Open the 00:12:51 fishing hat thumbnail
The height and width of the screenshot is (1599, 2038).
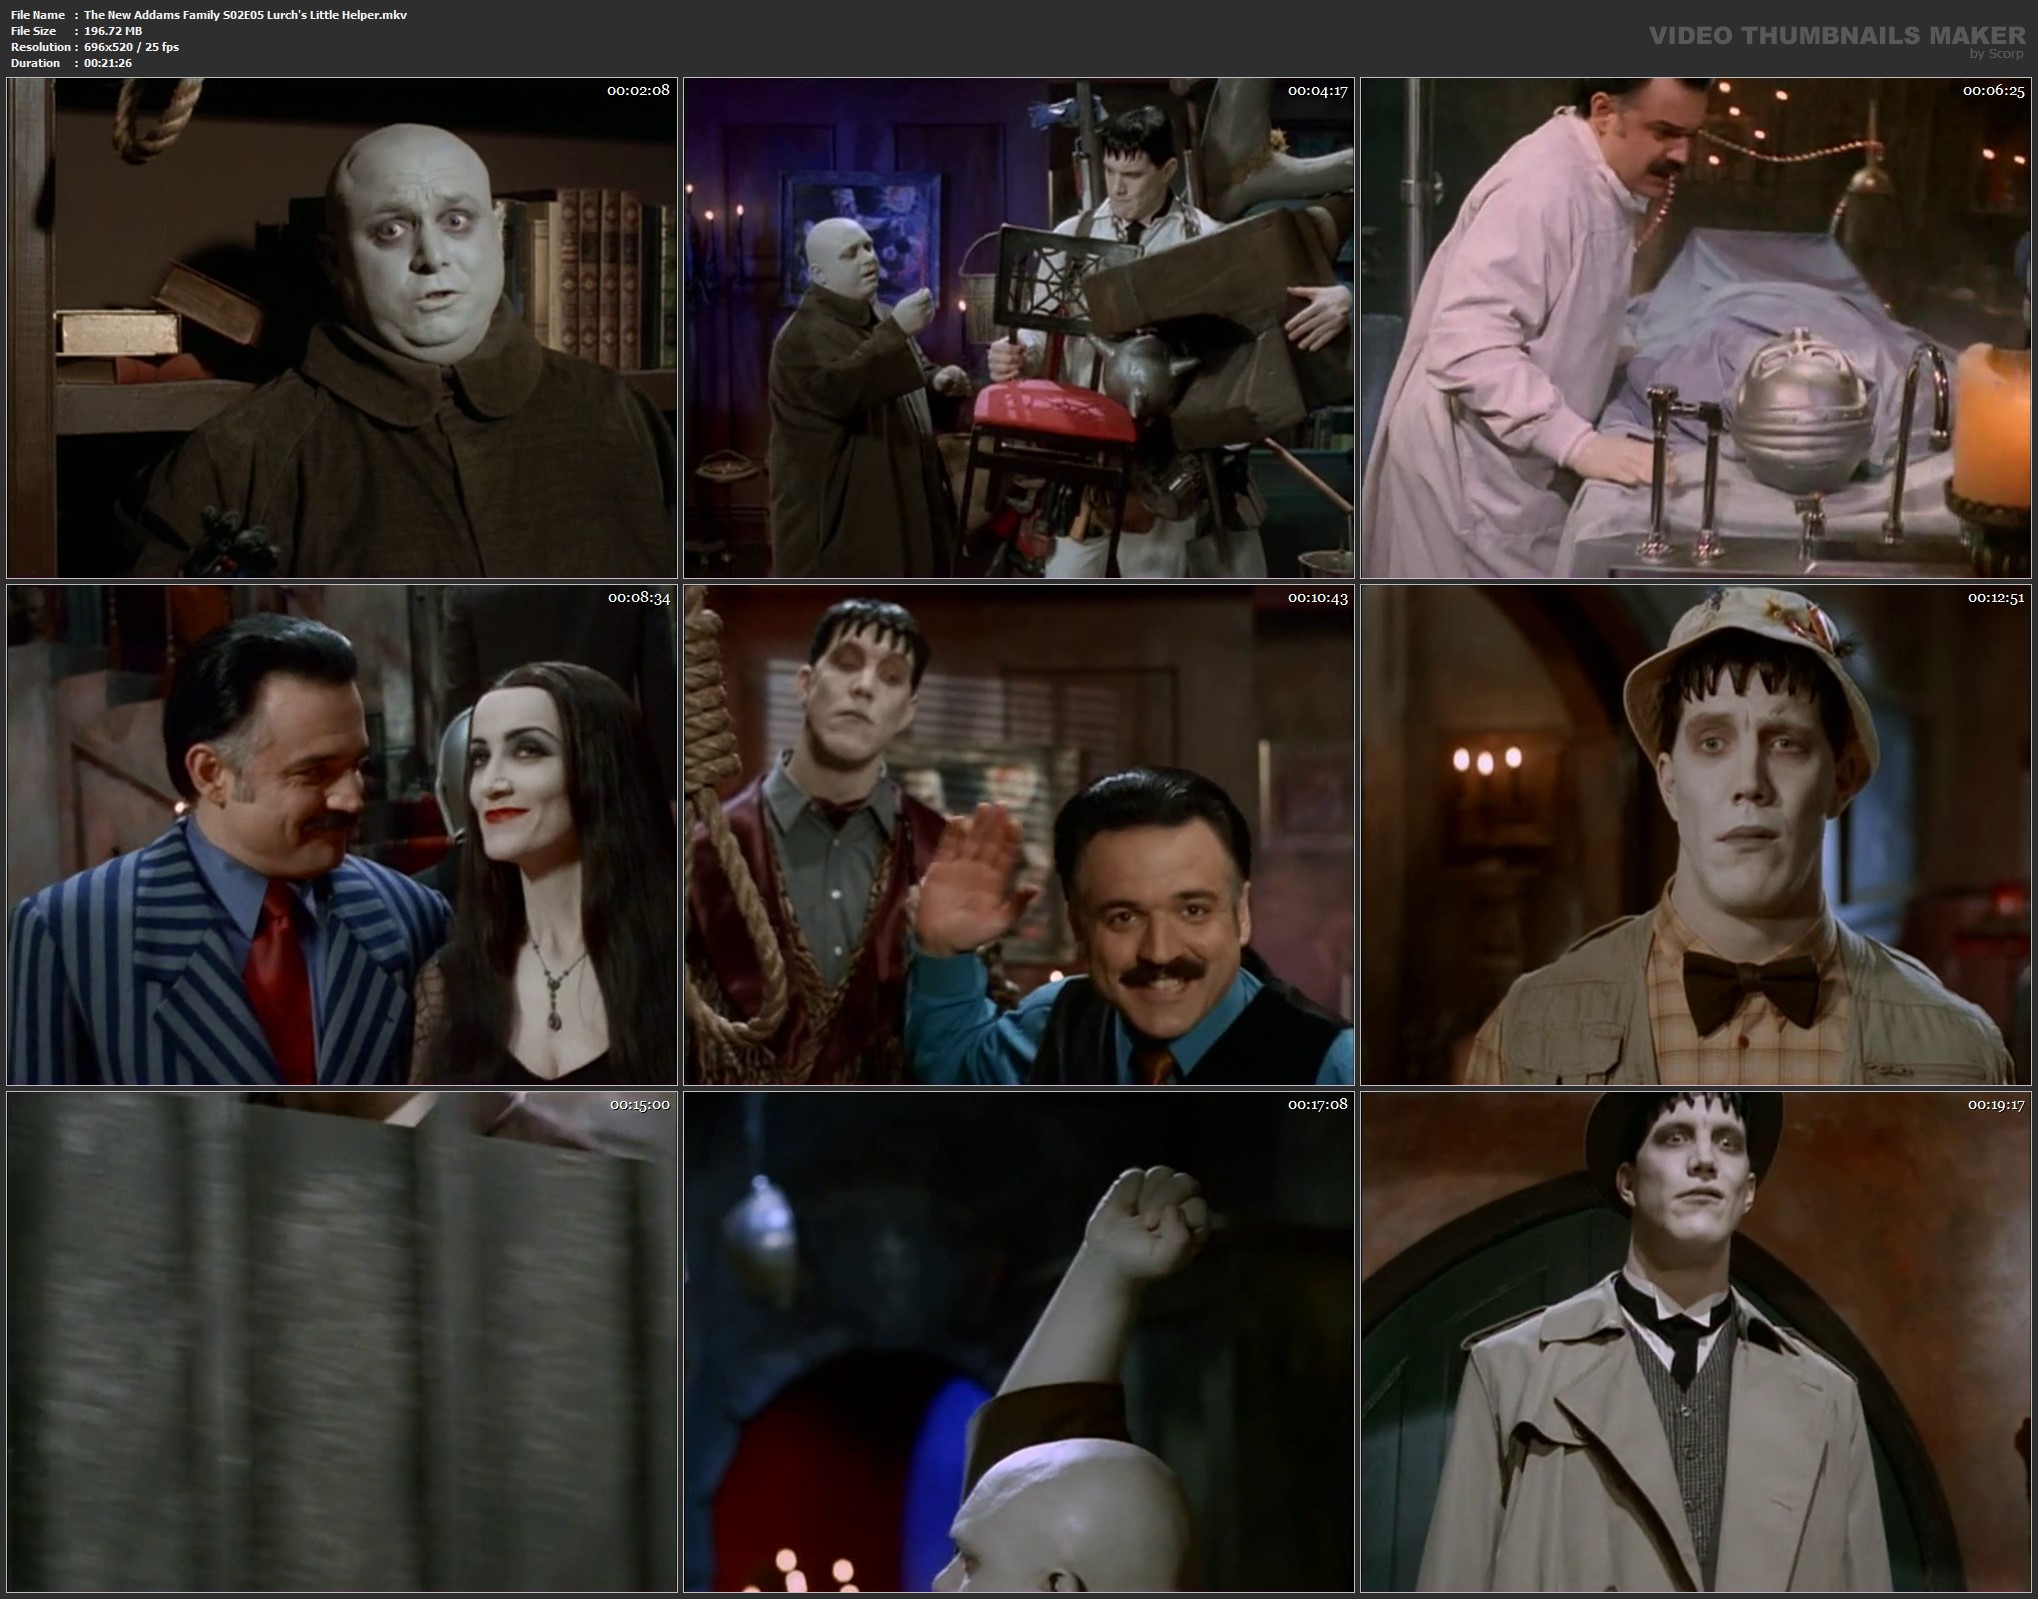click(x=1695, y=835)
